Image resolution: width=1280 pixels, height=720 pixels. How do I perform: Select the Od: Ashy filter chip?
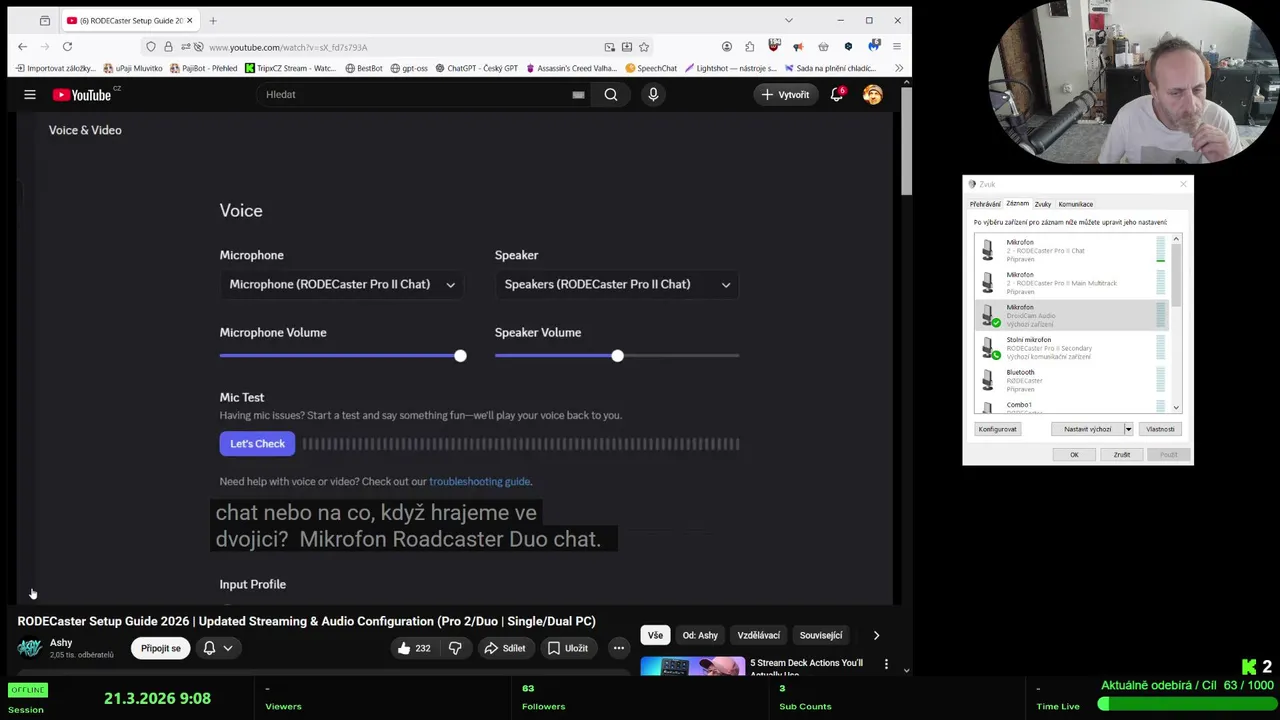700,635
